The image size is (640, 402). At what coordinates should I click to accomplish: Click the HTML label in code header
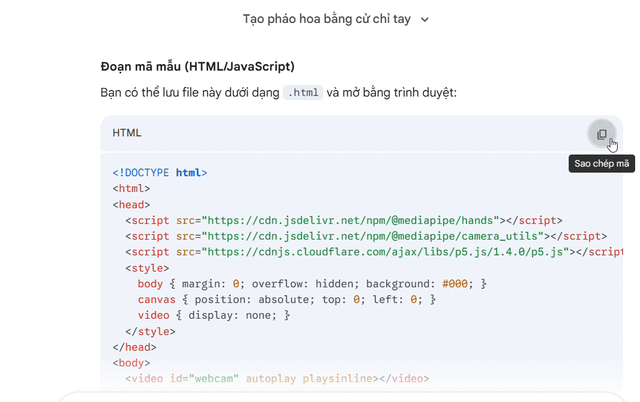(127, 133)
